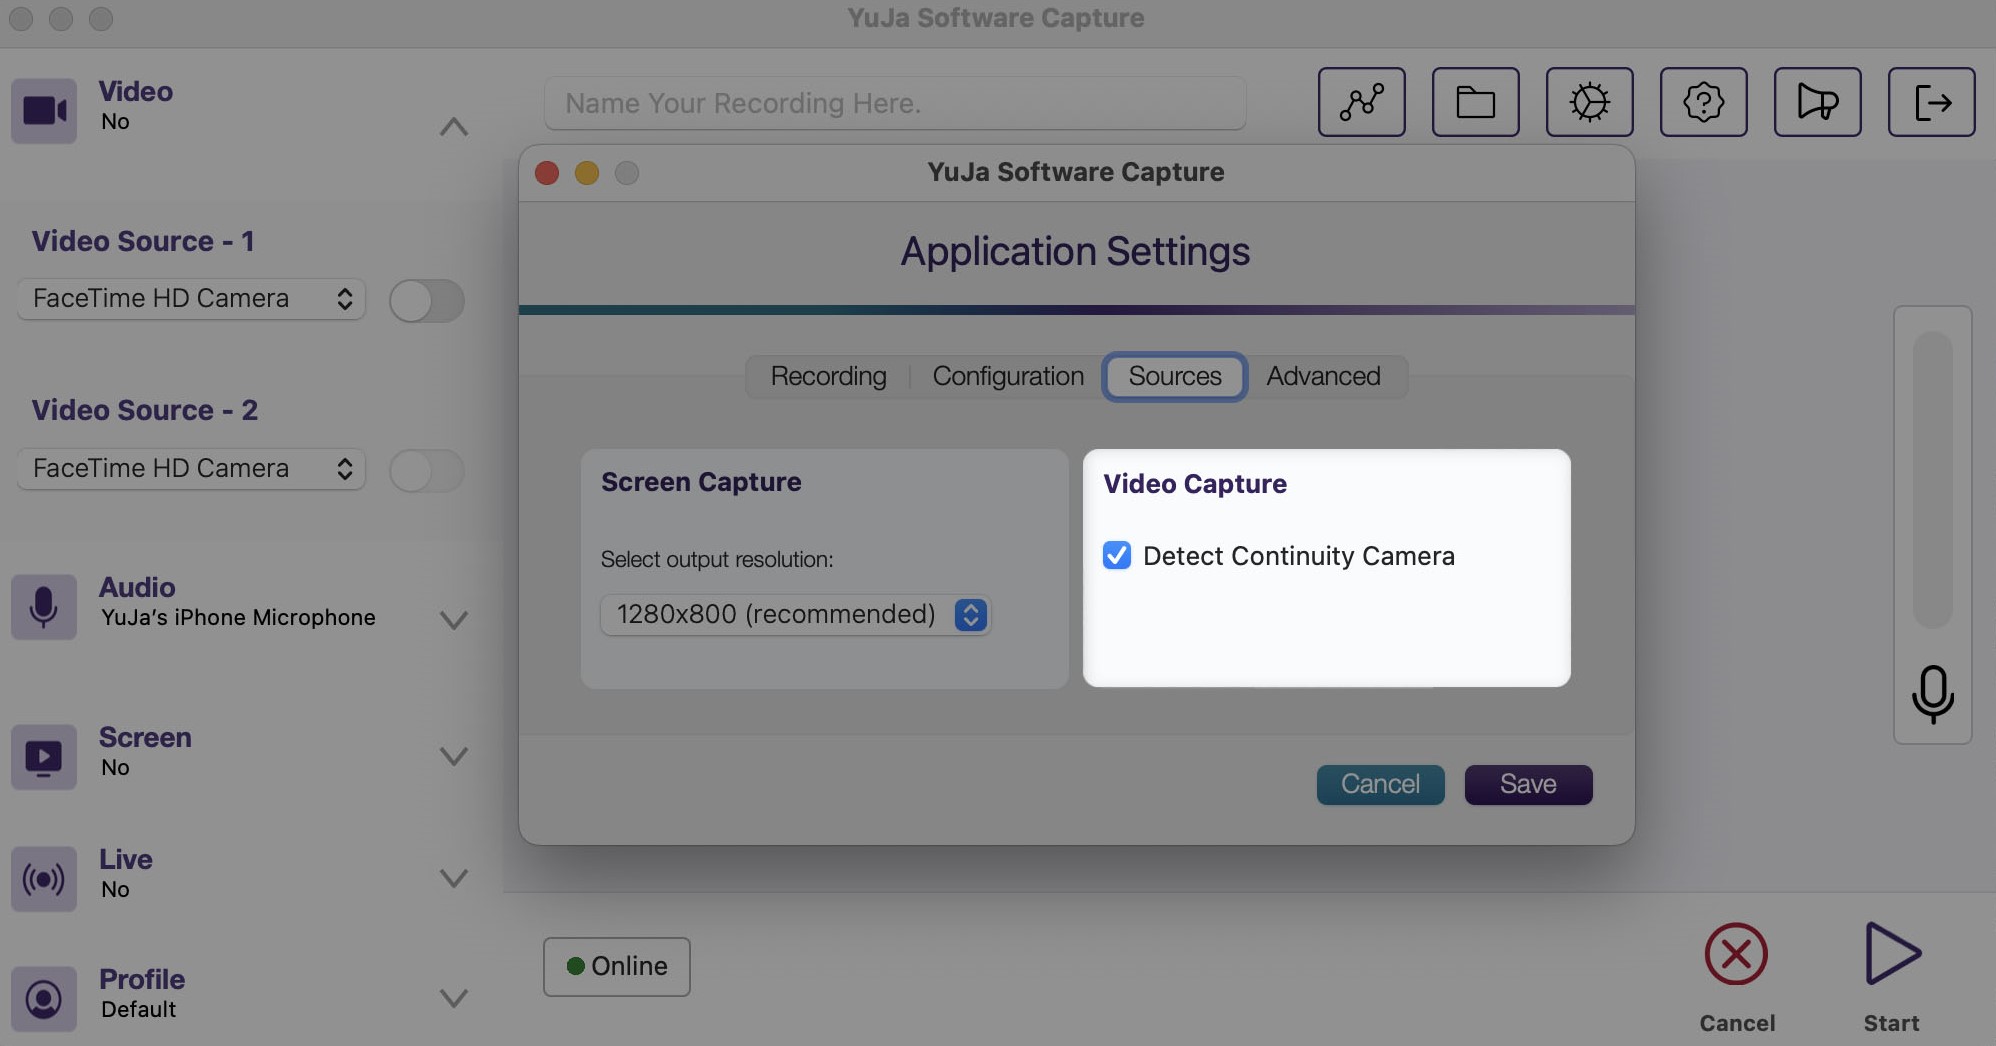Viewport: 1996px width, 1046px height.
Task: Open the feedback megaphone icon
Action: click(x=1818, y=102)
